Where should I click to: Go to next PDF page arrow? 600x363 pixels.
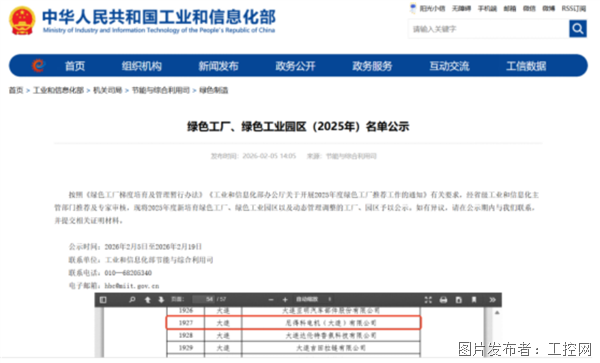(x=161, y=300)
